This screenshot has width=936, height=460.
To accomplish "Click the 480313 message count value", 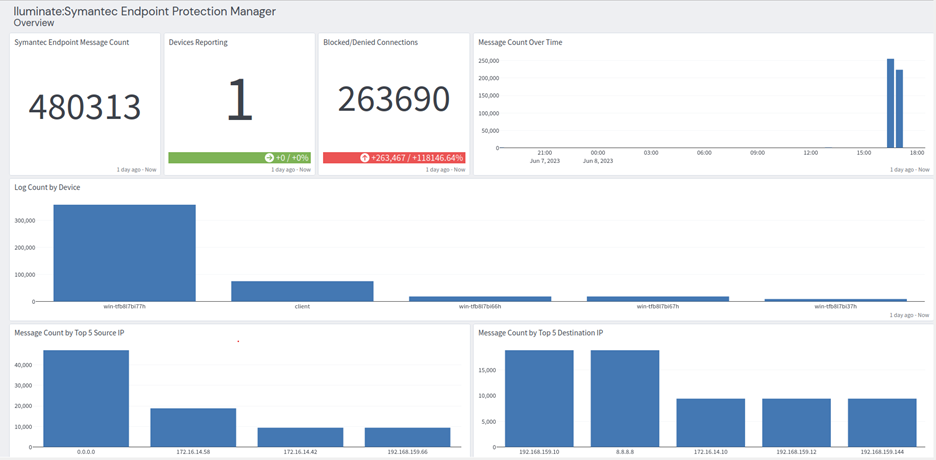I will point(84,107).
